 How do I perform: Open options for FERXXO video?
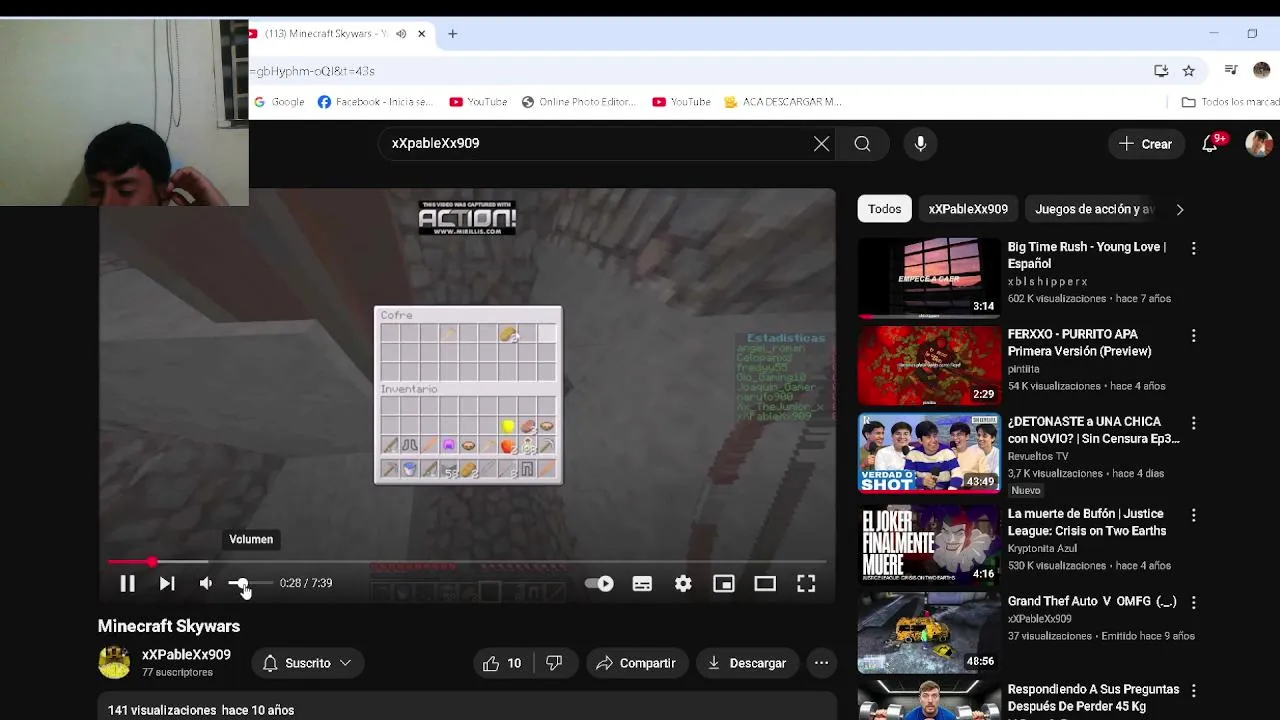click(x=1193, y=336)
